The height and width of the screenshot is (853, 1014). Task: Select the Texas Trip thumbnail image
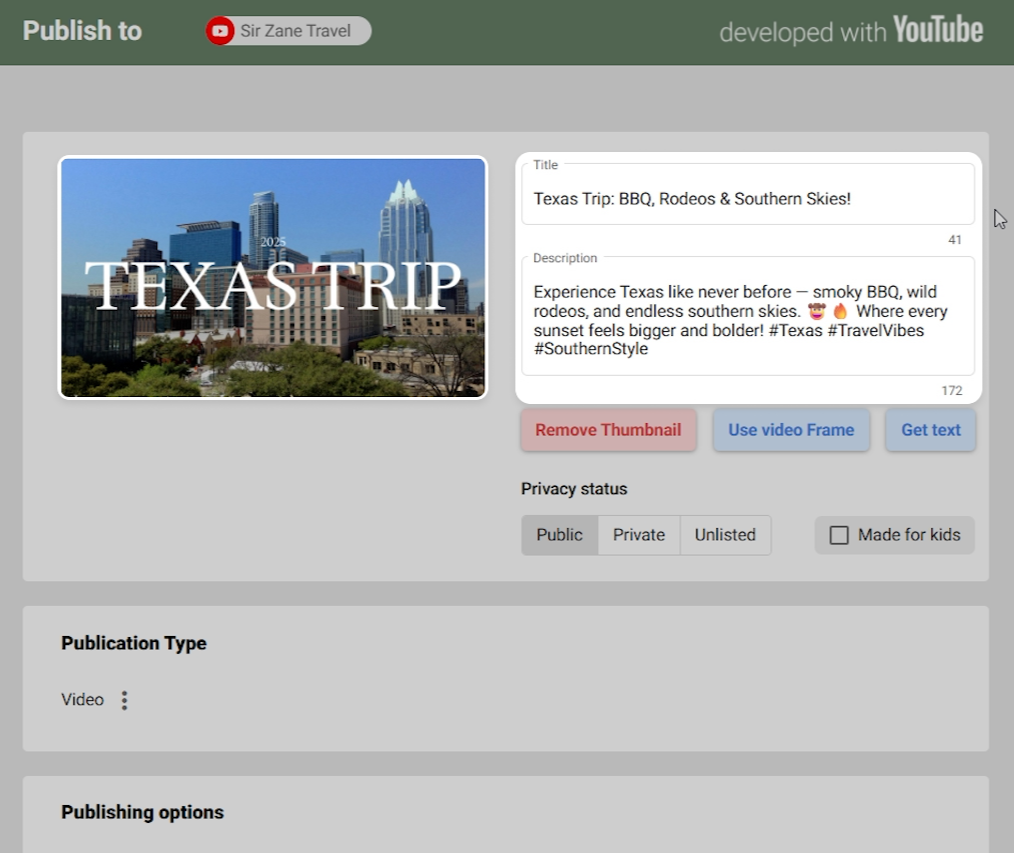(273, 277)
